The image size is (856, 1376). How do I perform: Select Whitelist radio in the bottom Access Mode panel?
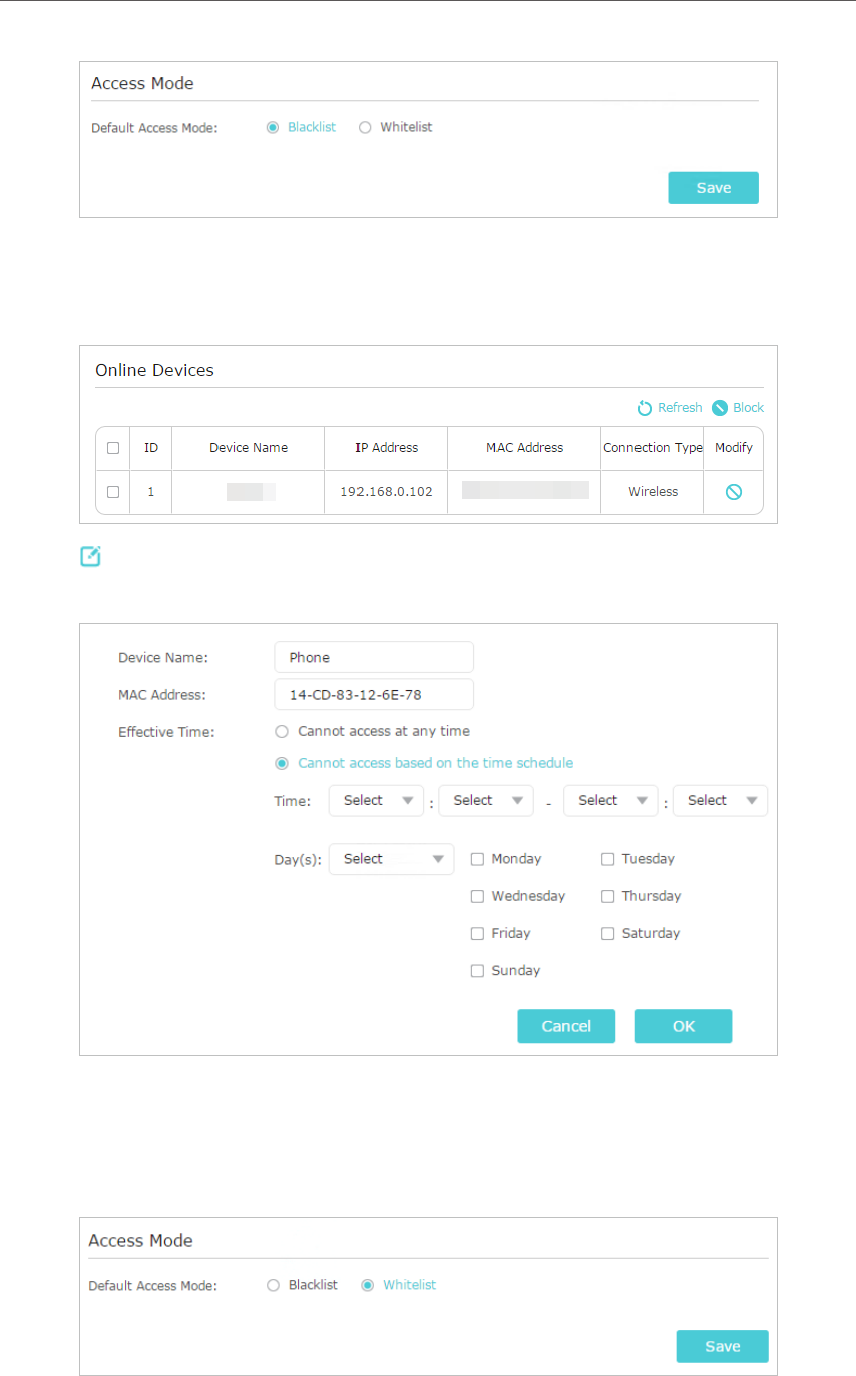point(367,1285)
